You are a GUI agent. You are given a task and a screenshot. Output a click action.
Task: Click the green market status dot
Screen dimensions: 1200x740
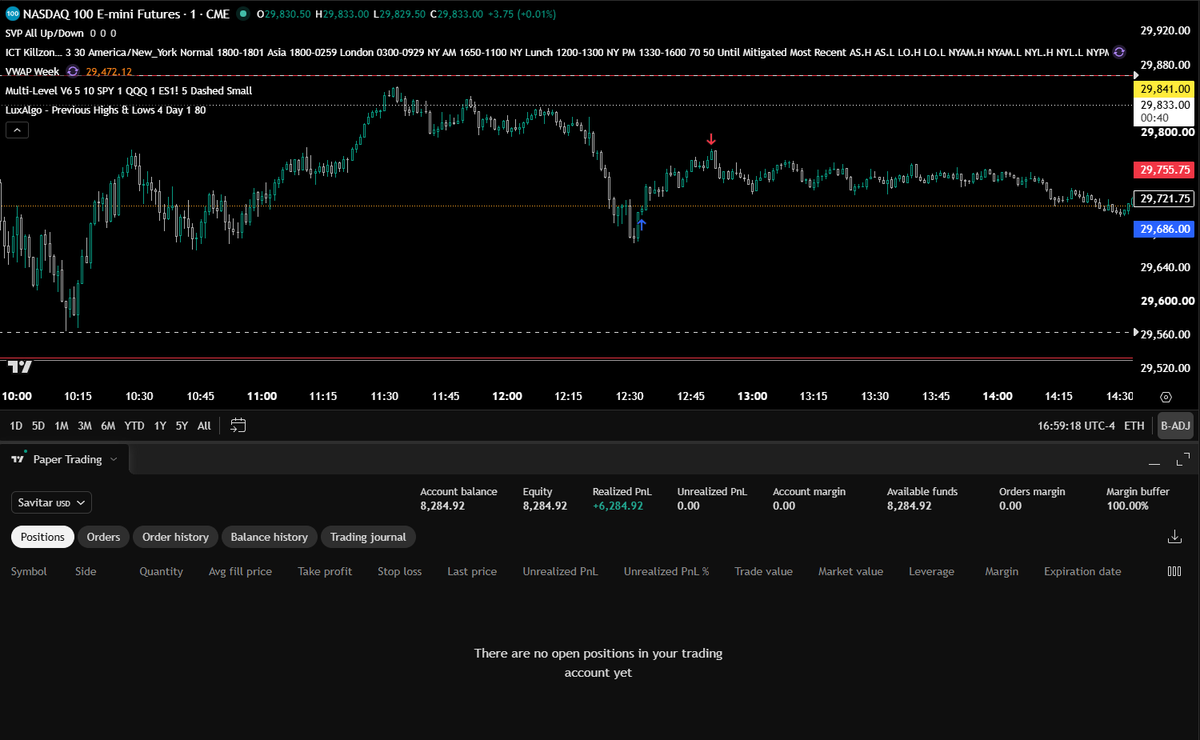tap(243, 15)
